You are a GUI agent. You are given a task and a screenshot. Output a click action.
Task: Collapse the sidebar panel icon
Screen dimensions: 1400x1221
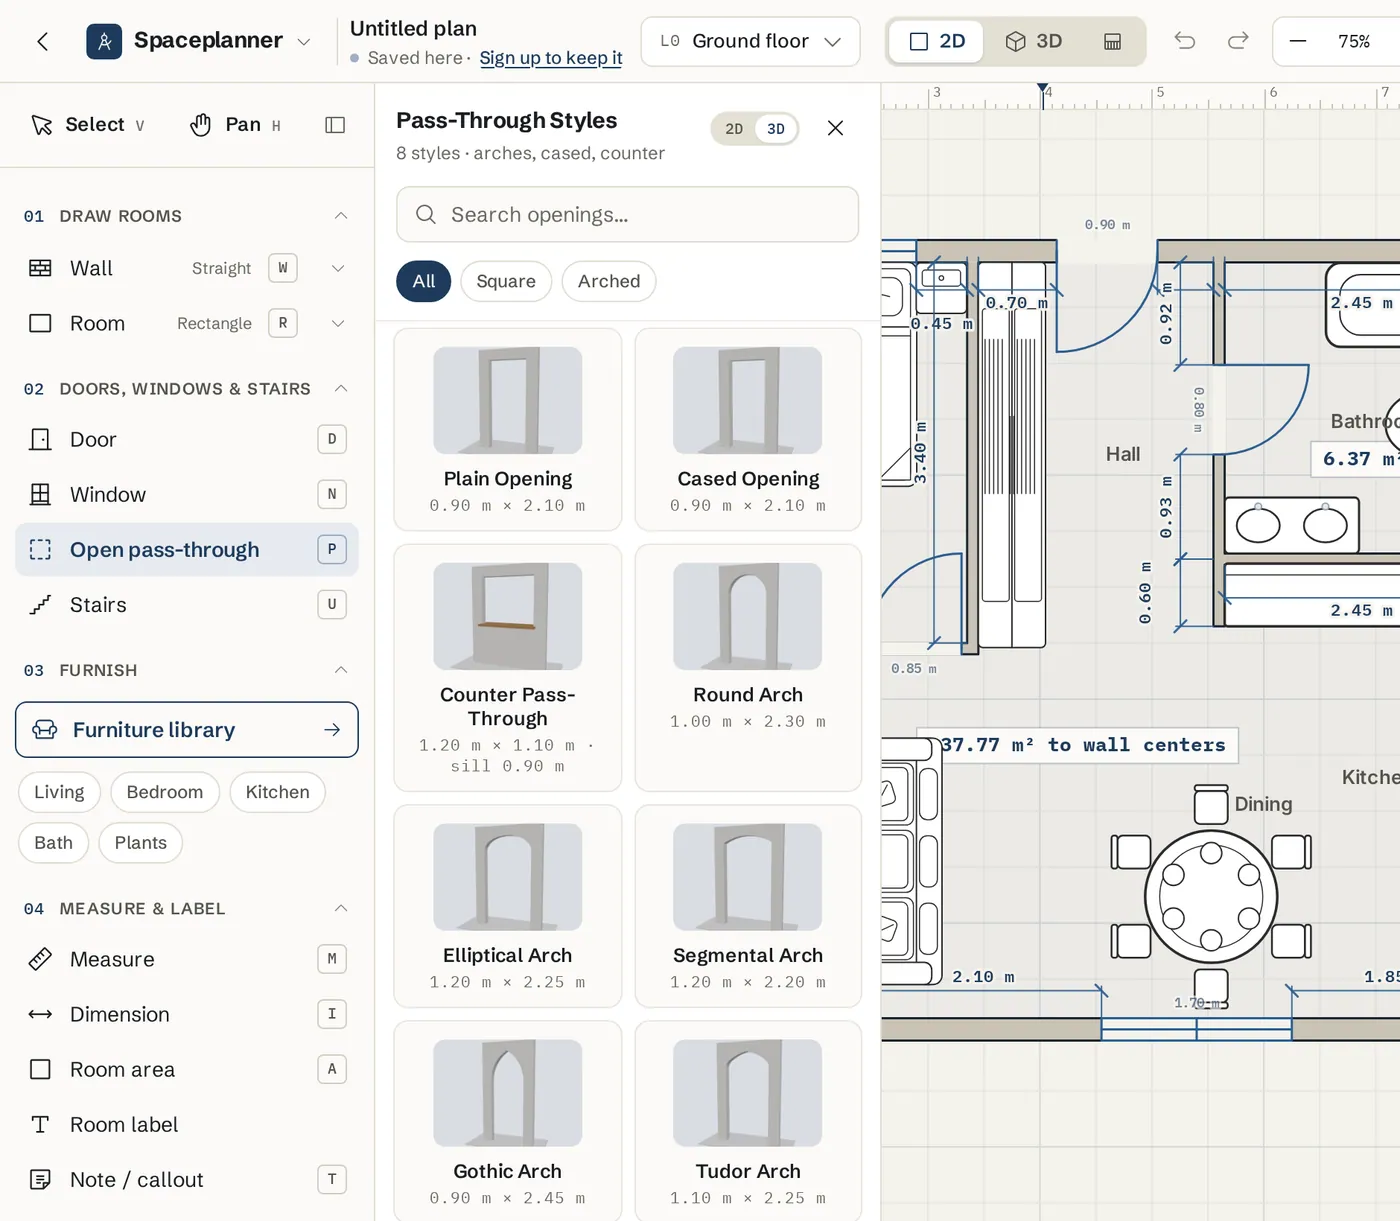pos(335,125)
